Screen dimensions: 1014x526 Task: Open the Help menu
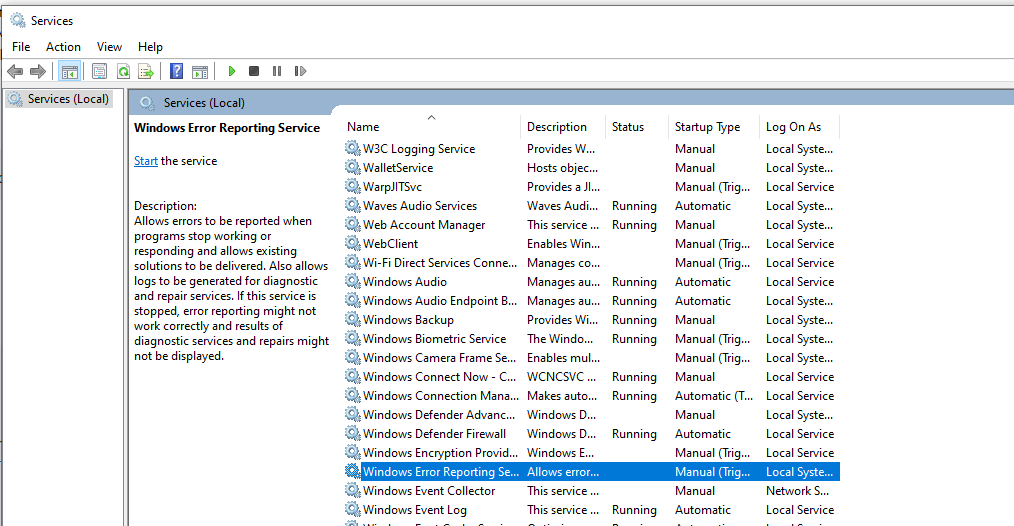pos(150,47)
